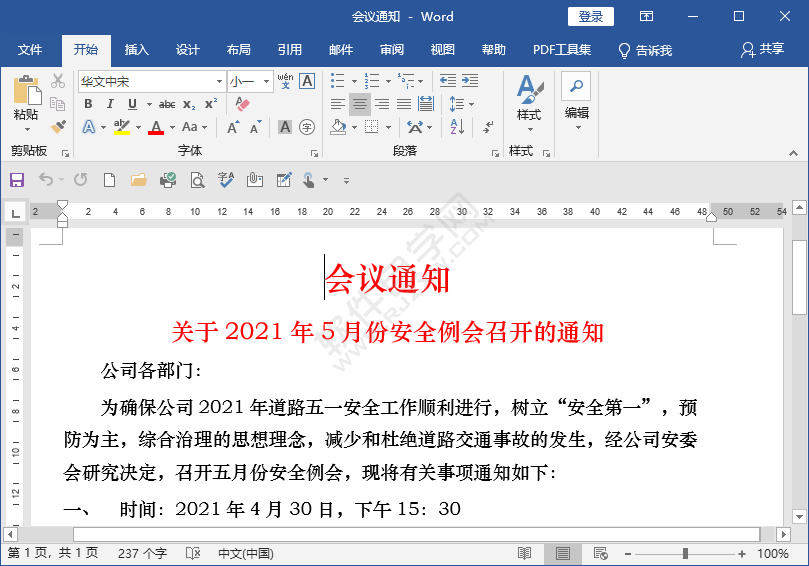Screen dimensions: 809x566
Task: Open the 文件 tab
Action: (x=29, y=50)
